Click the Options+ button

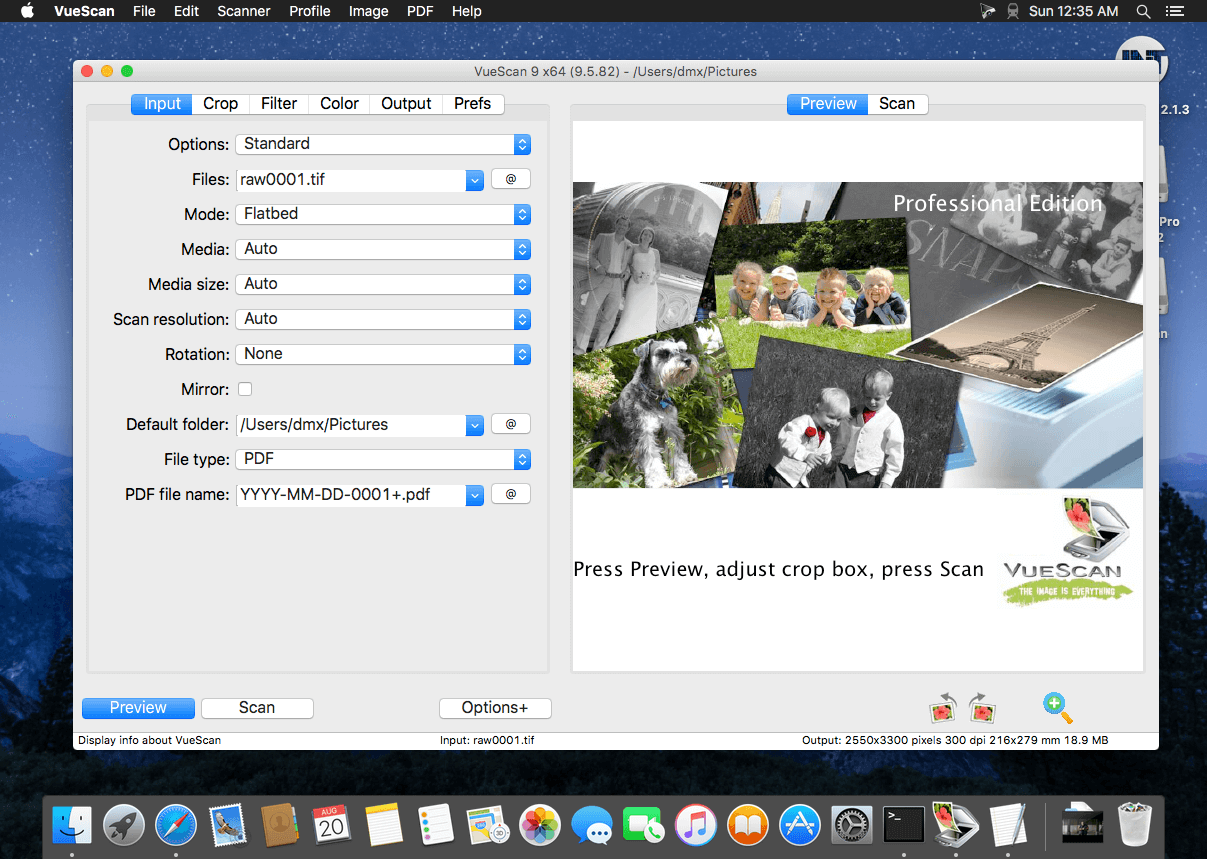(495, 708)
